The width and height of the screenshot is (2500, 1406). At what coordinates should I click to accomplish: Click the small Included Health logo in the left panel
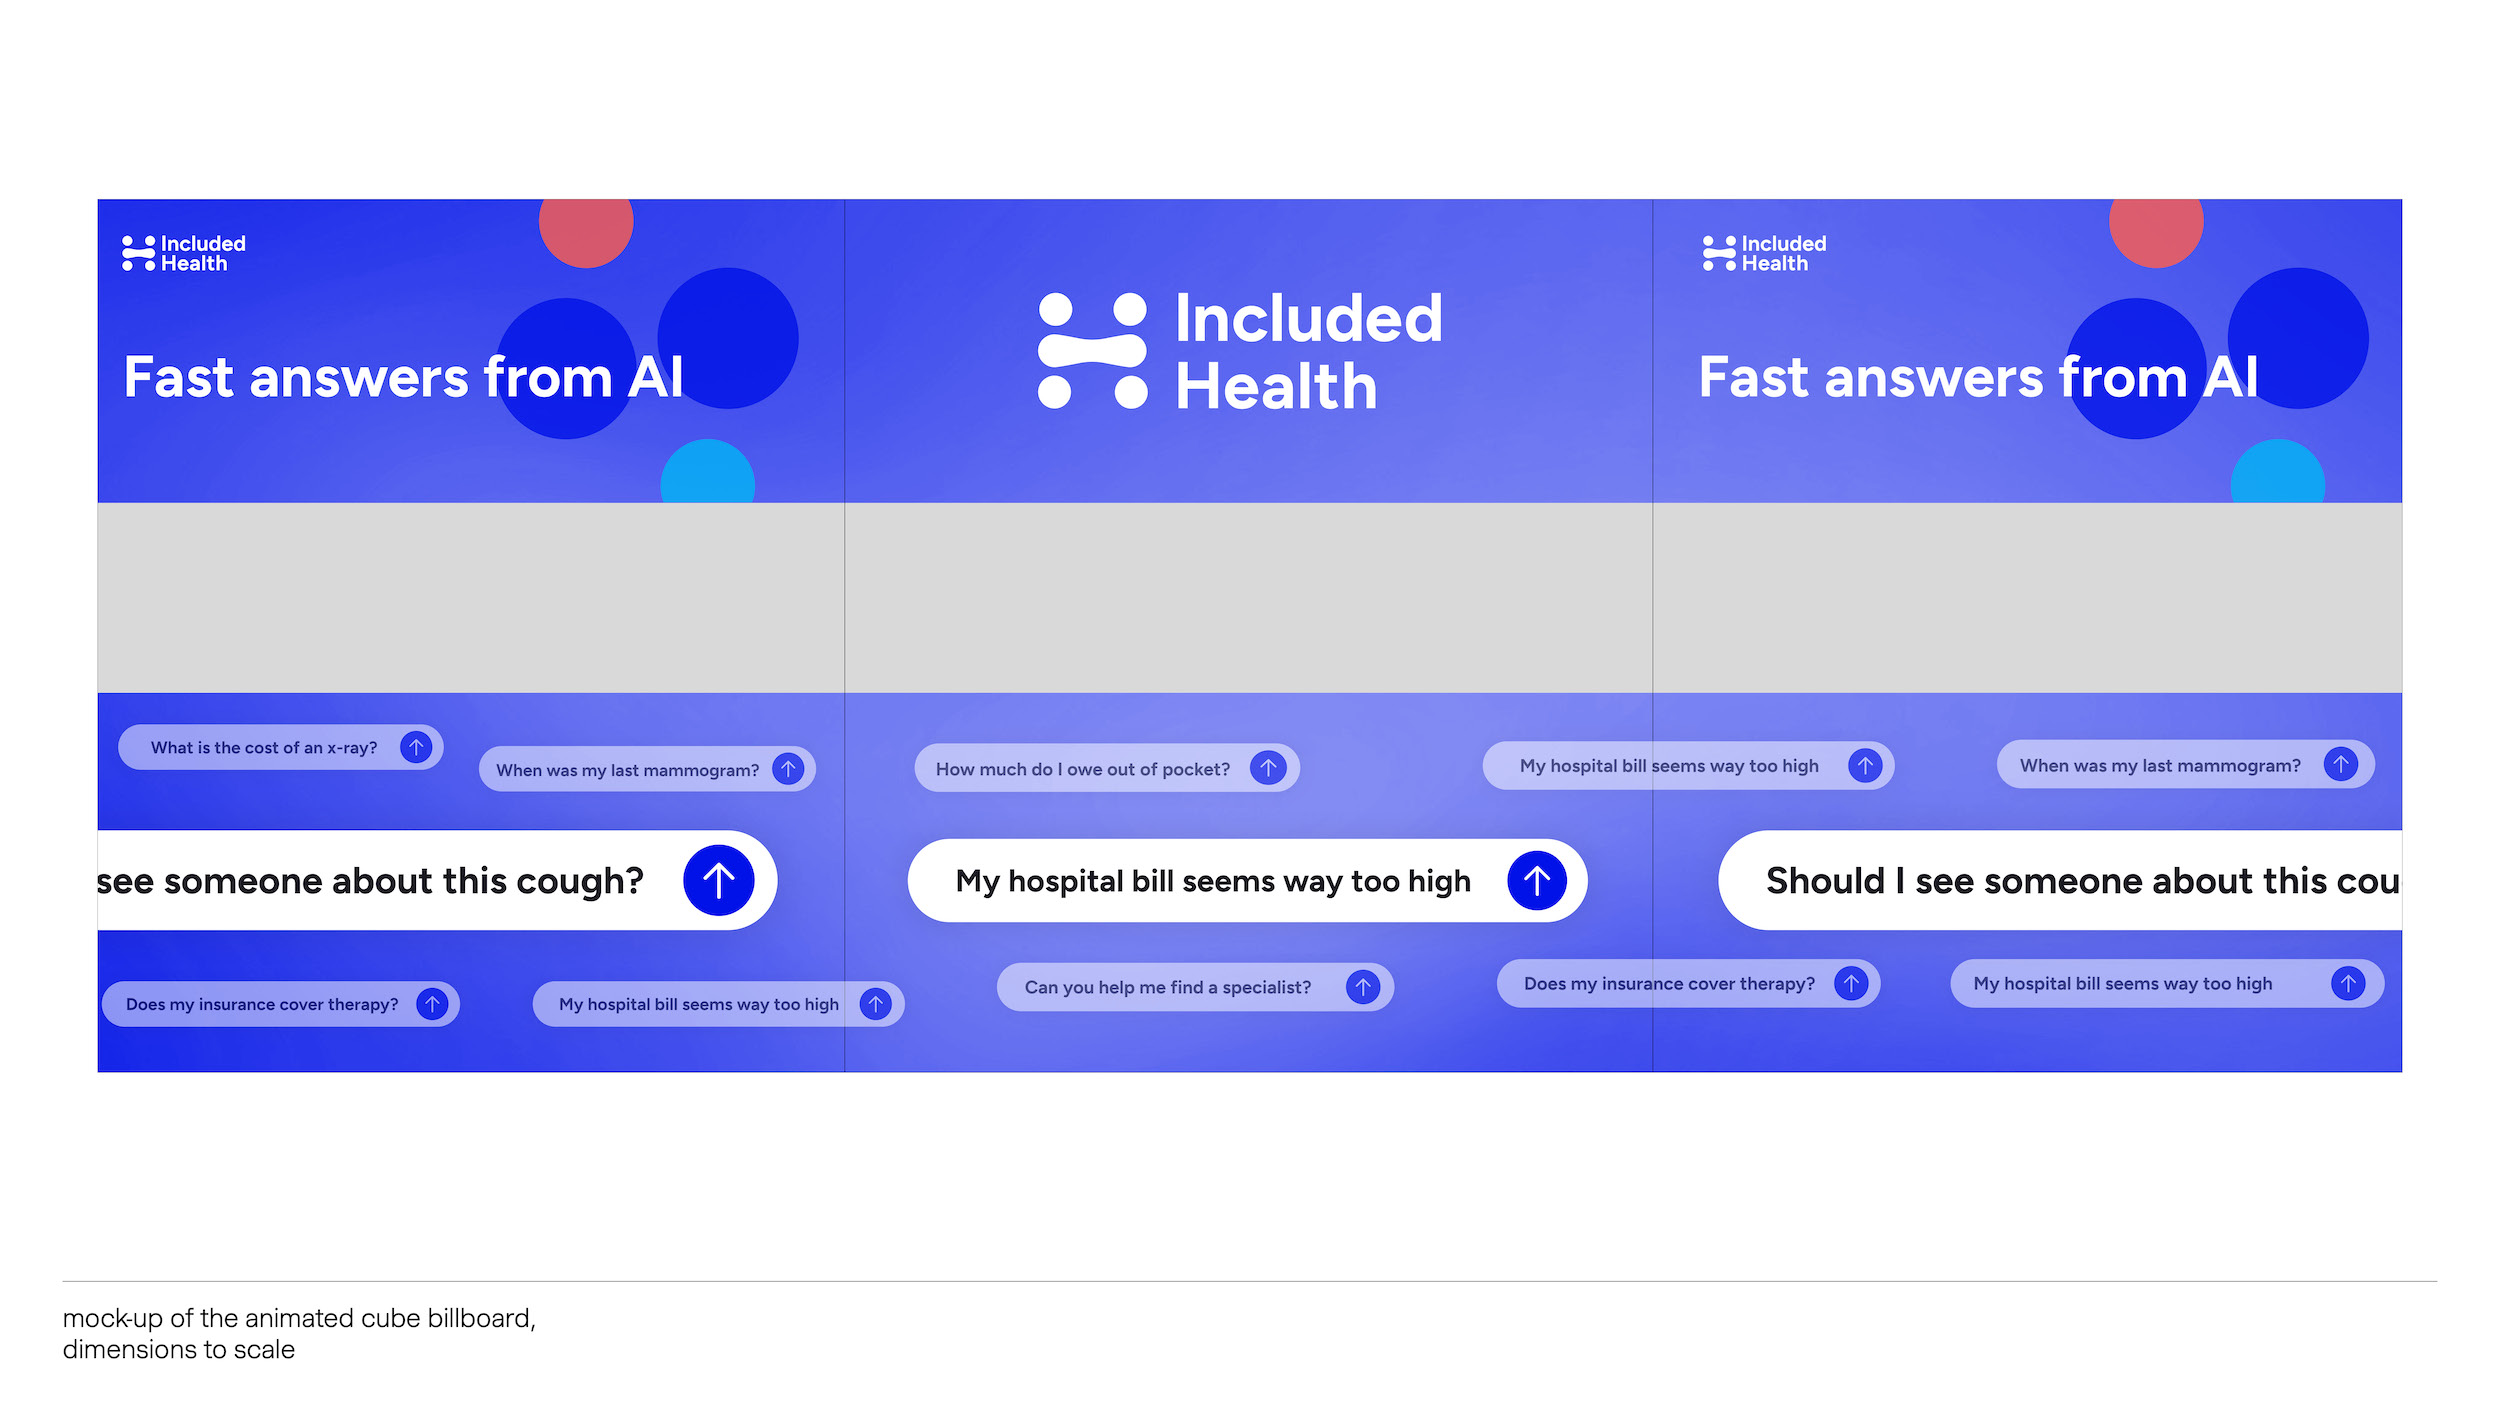click(183, 254)
